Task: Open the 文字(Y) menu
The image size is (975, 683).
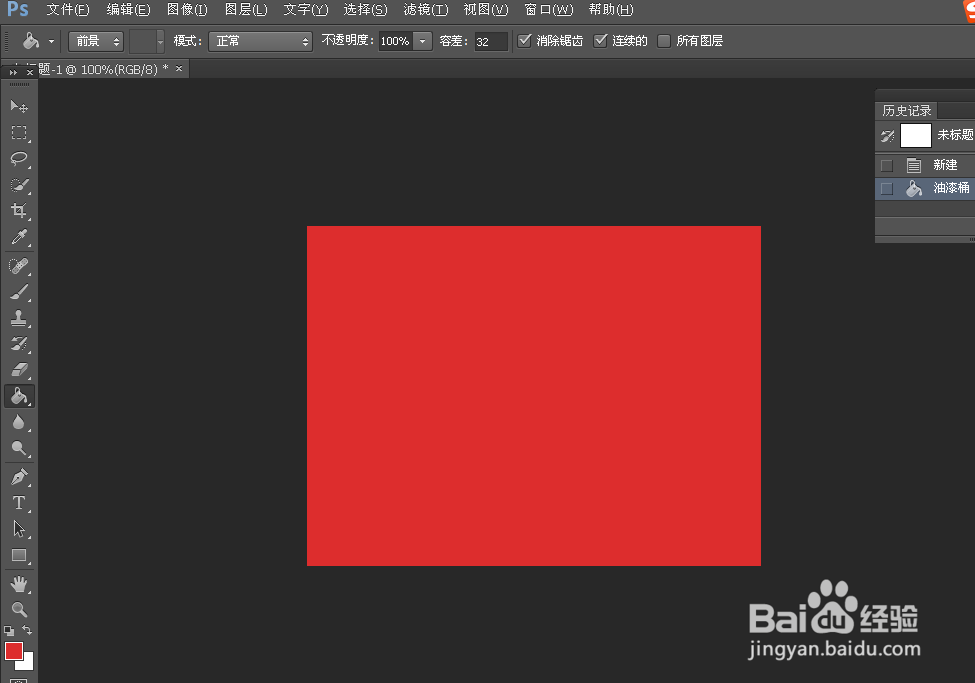Action: coord(305,9)
